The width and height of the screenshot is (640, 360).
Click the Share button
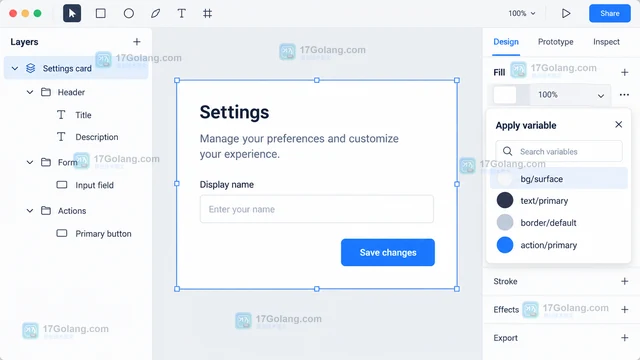point(609,13)
